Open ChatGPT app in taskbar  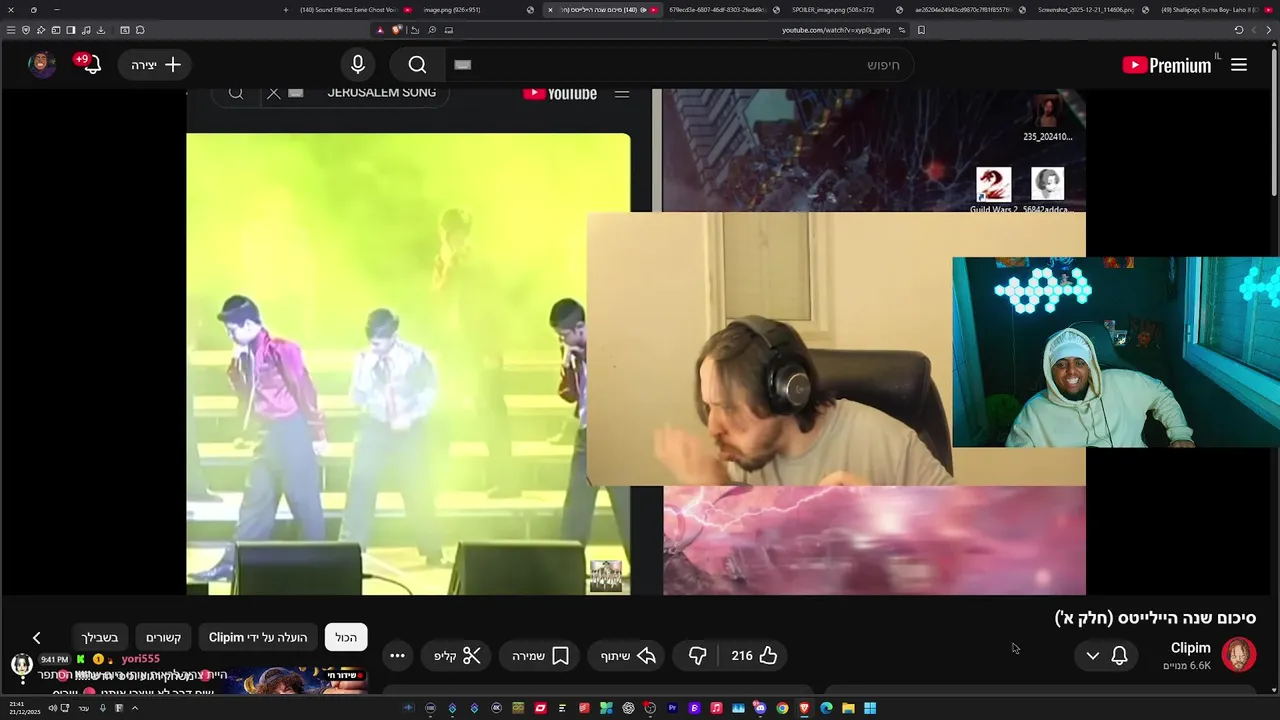pyautogui.click(x=628, y=708)
